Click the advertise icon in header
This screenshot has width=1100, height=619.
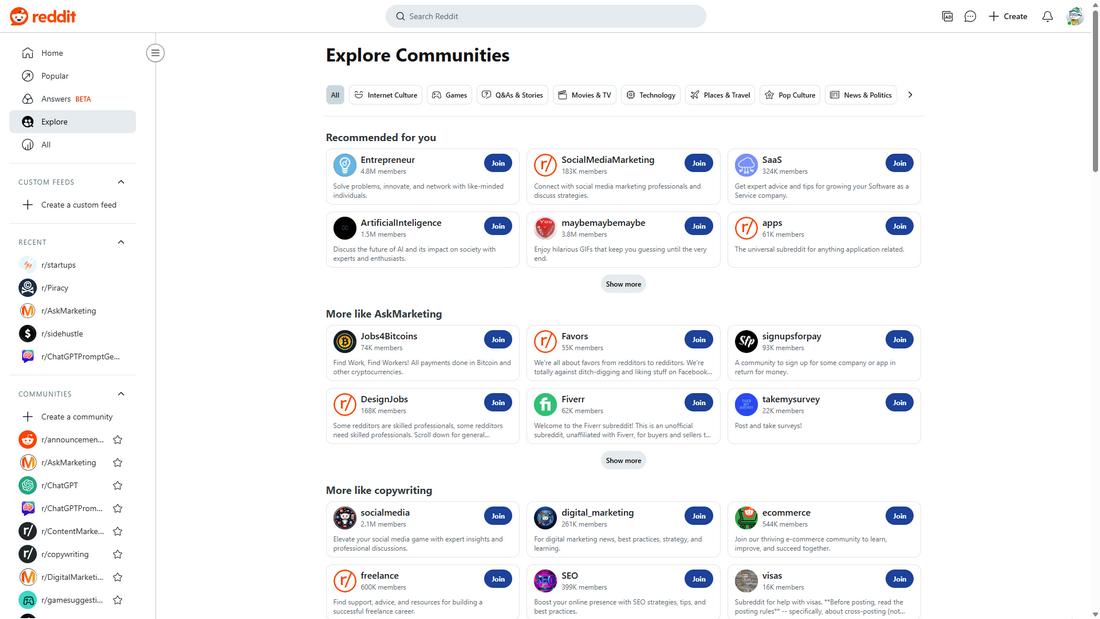(947, 16)
